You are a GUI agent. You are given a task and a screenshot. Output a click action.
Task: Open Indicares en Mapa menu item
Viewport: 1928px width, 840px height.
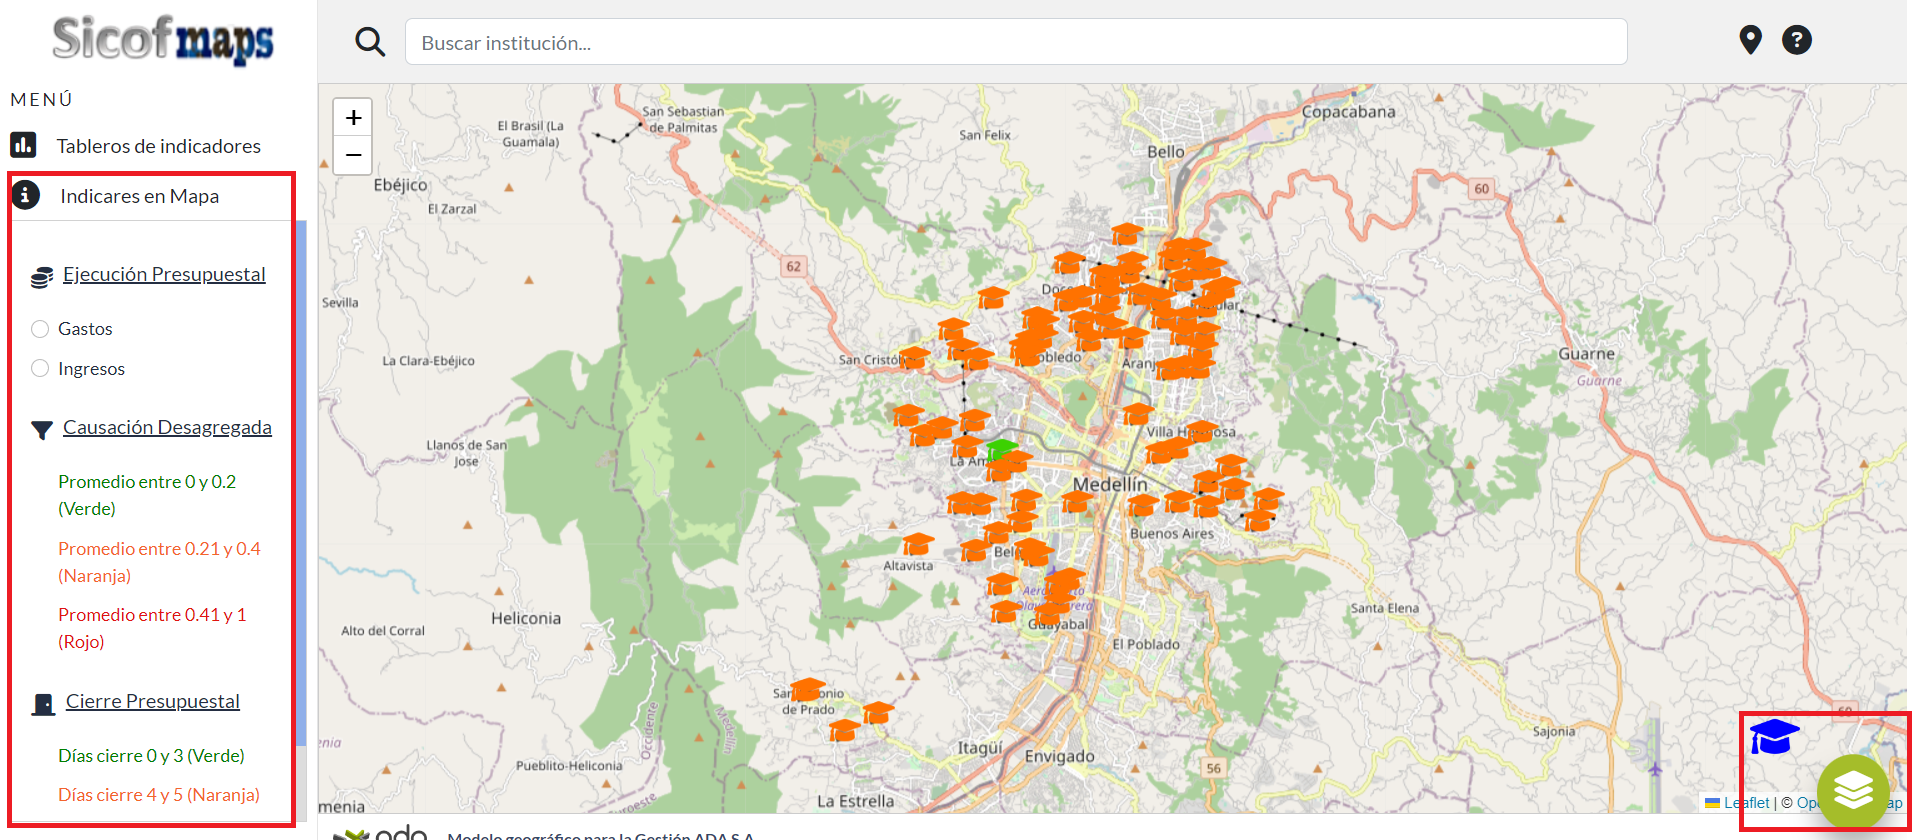tap(139, 196)
